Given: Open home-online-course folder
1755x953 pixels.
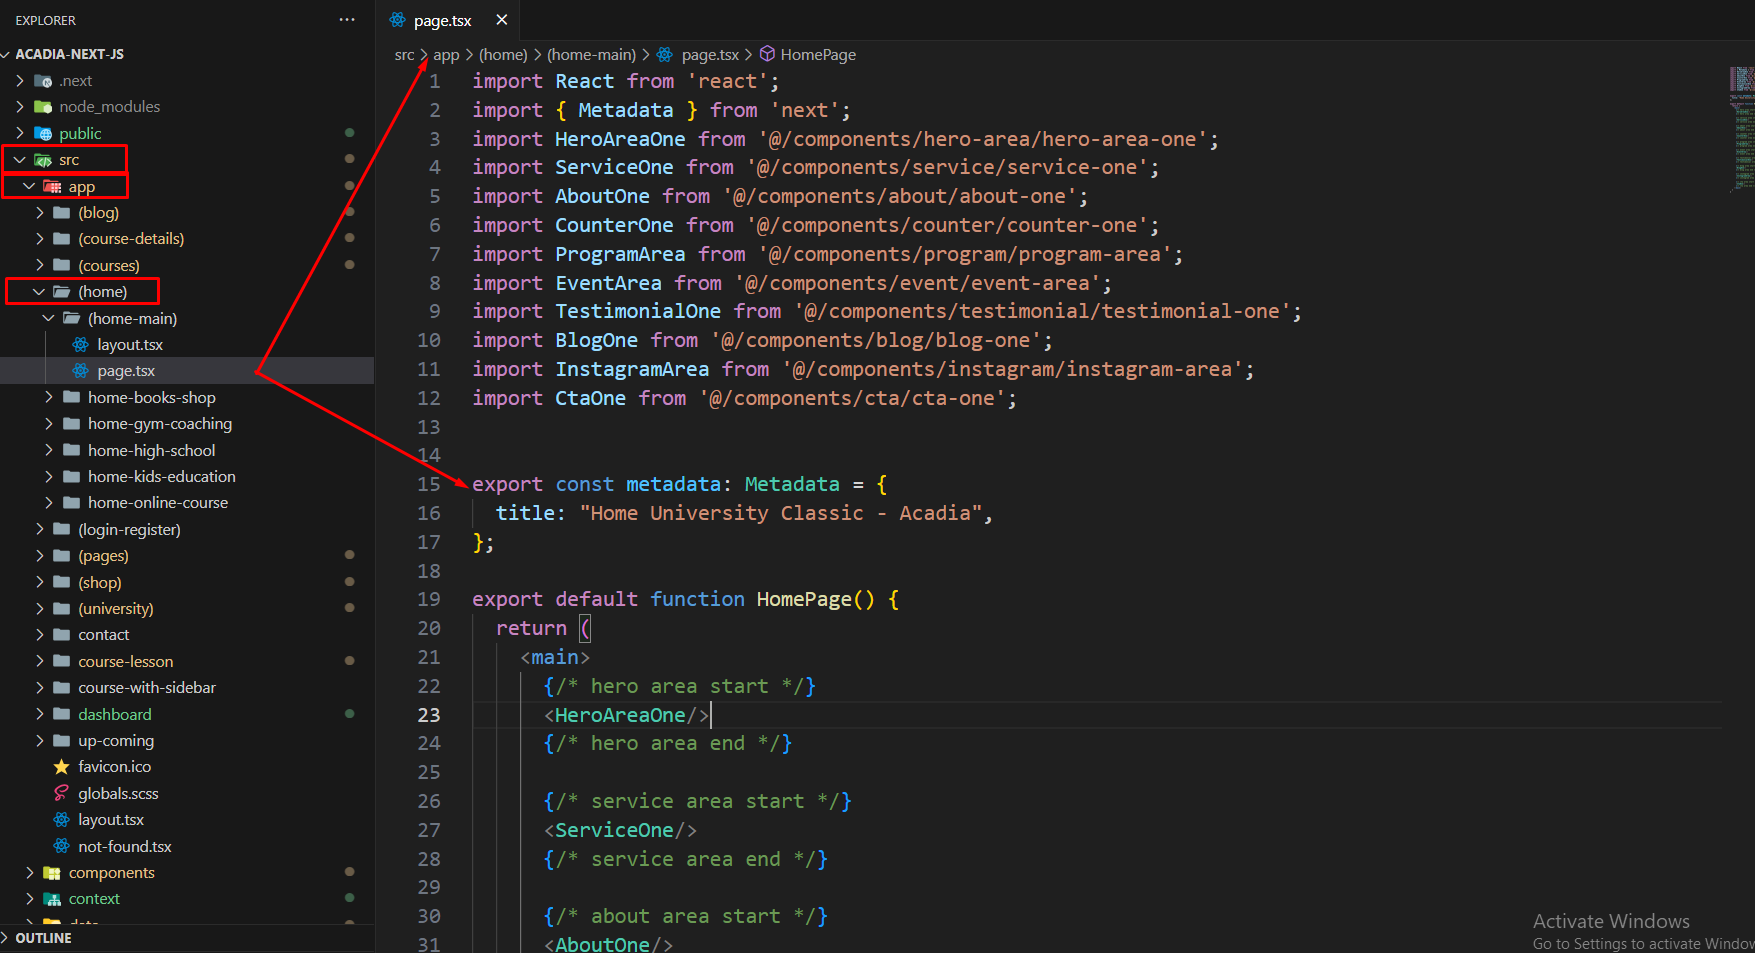Looking at the screenshot, I should [158, 503].
